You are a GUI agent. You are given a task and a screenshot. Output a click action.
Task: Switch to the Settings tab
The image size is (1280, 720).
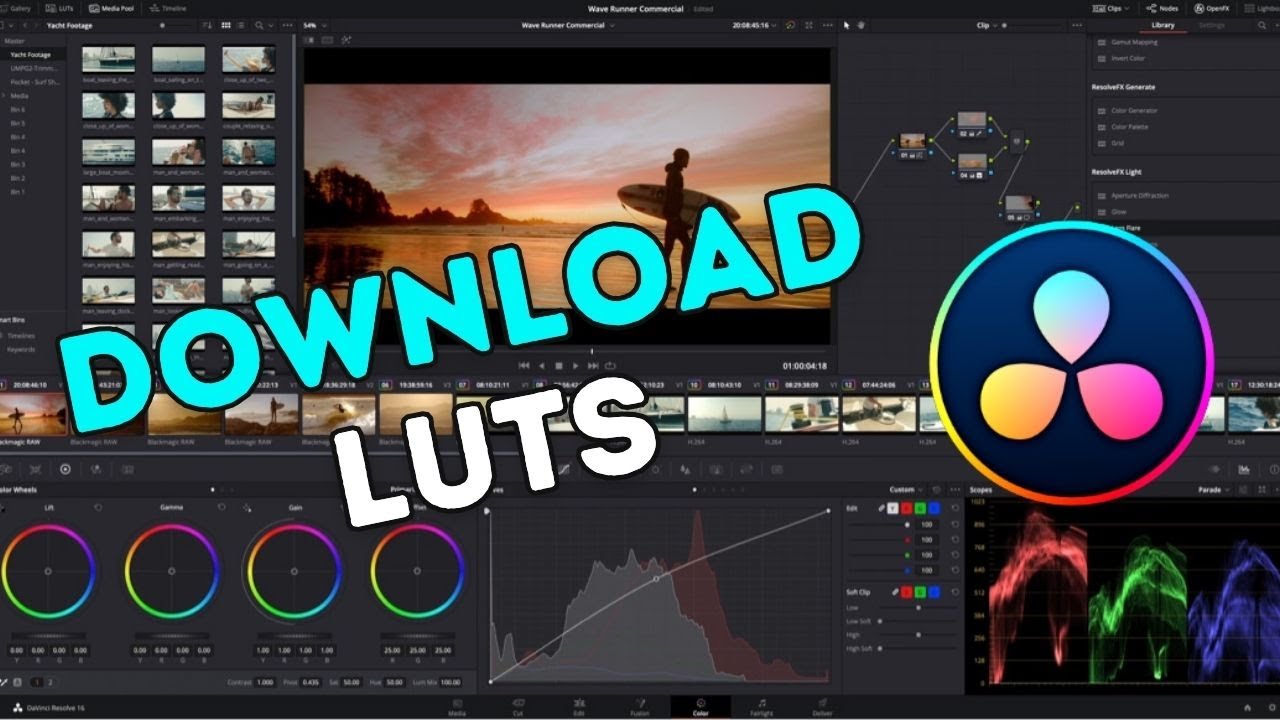[x=1211, y=25]
